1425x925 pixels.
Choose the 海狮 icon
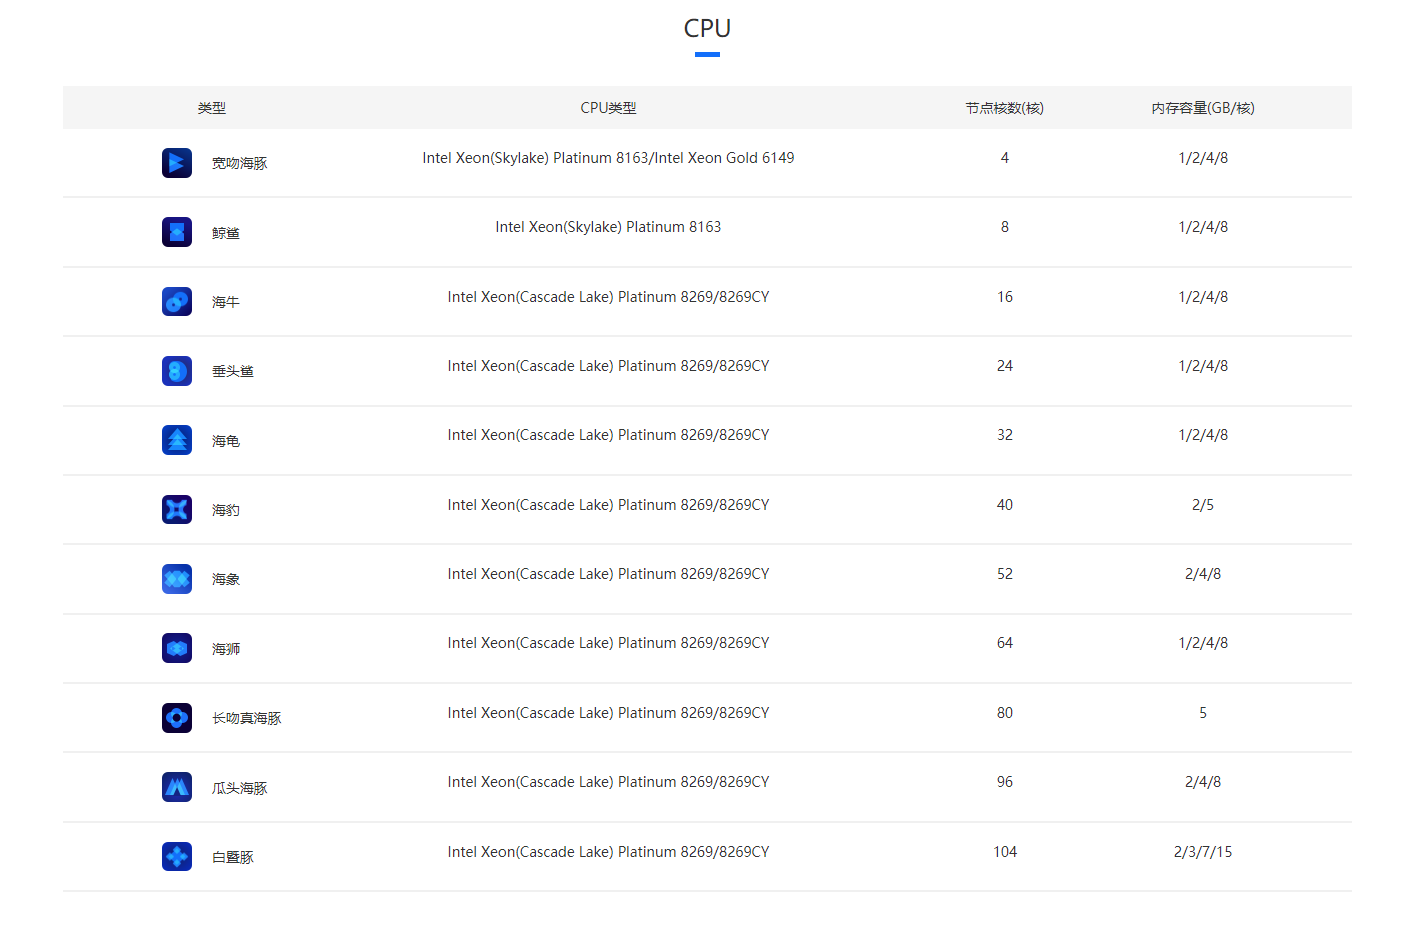pos(177,648)
